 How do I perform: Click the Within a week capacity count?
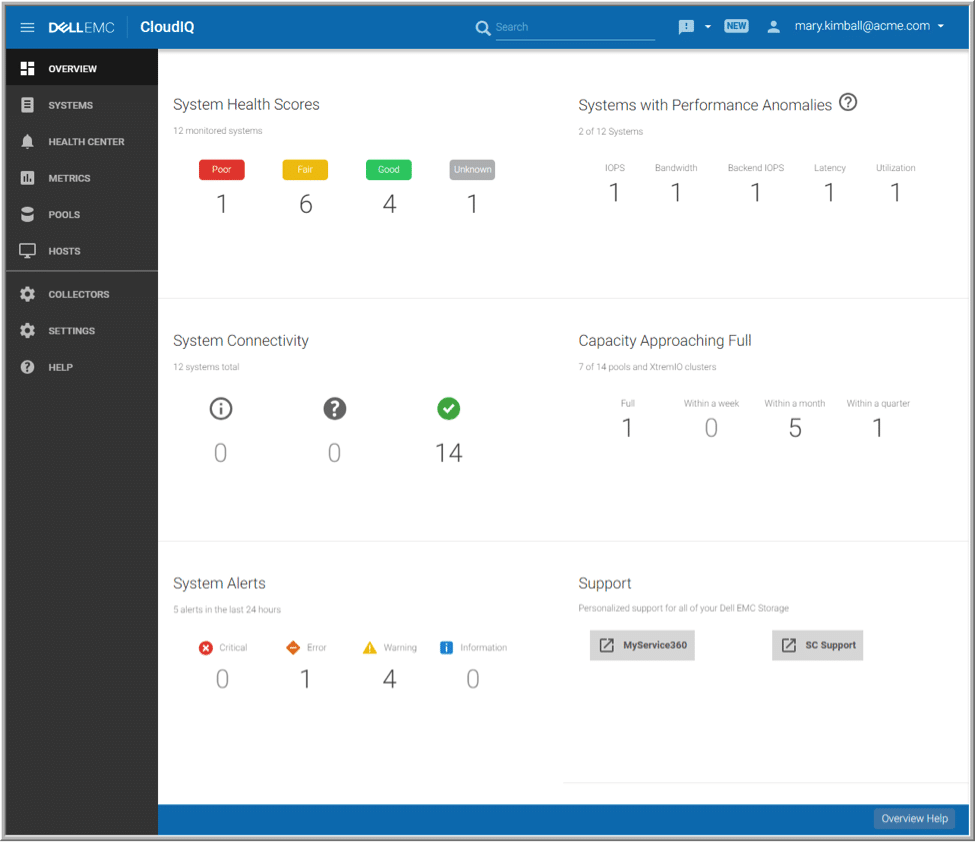point(711,428)
